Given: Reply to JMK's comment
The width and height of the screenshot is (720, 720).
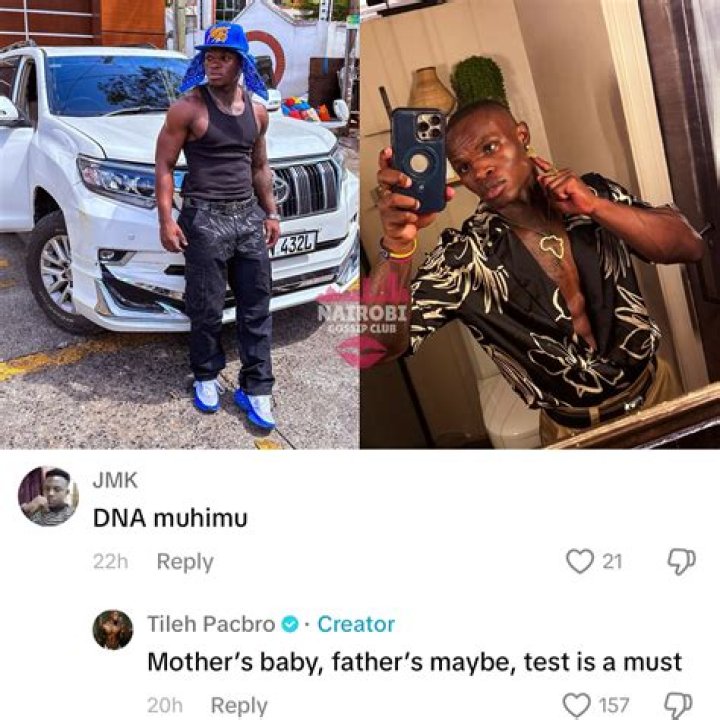Looking at the screenshot, I should [x=185, y=562].
